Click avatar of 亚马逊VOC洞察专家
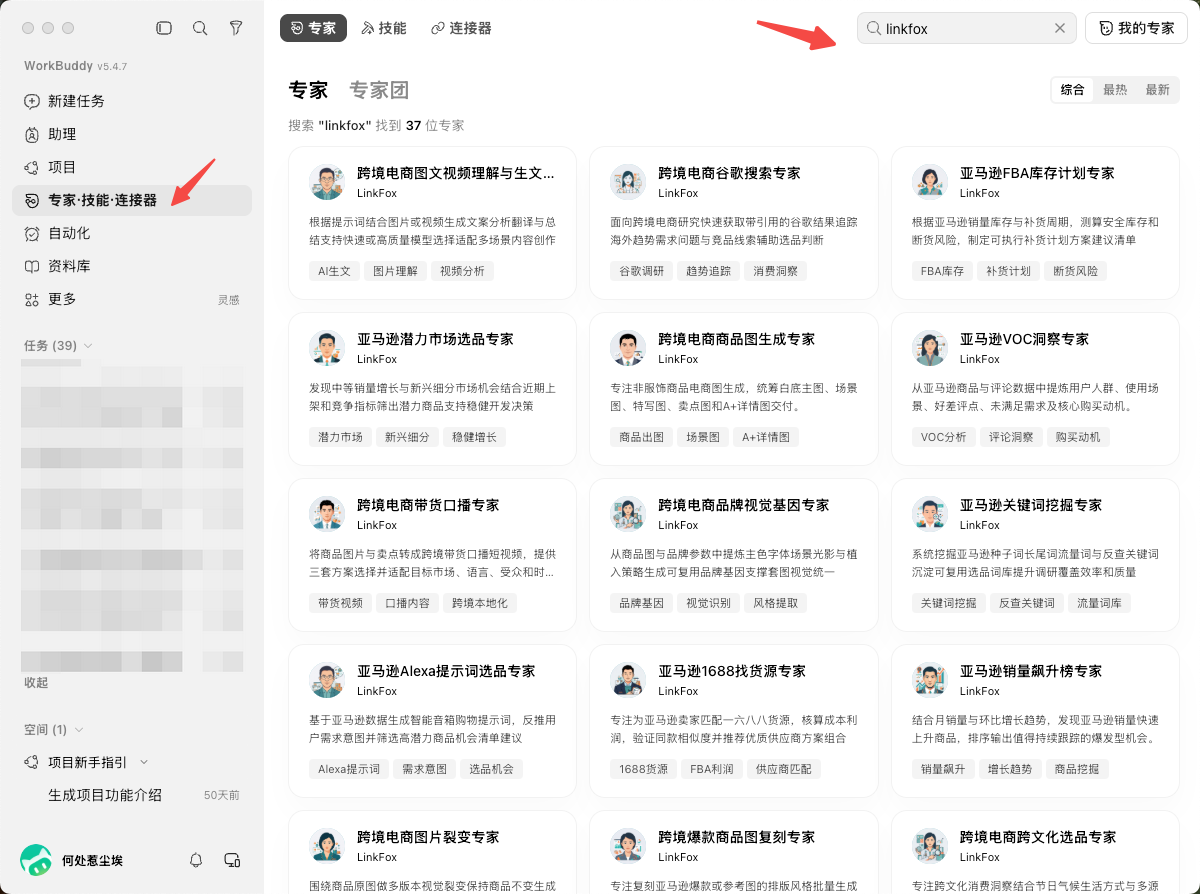 coord(930,348)
